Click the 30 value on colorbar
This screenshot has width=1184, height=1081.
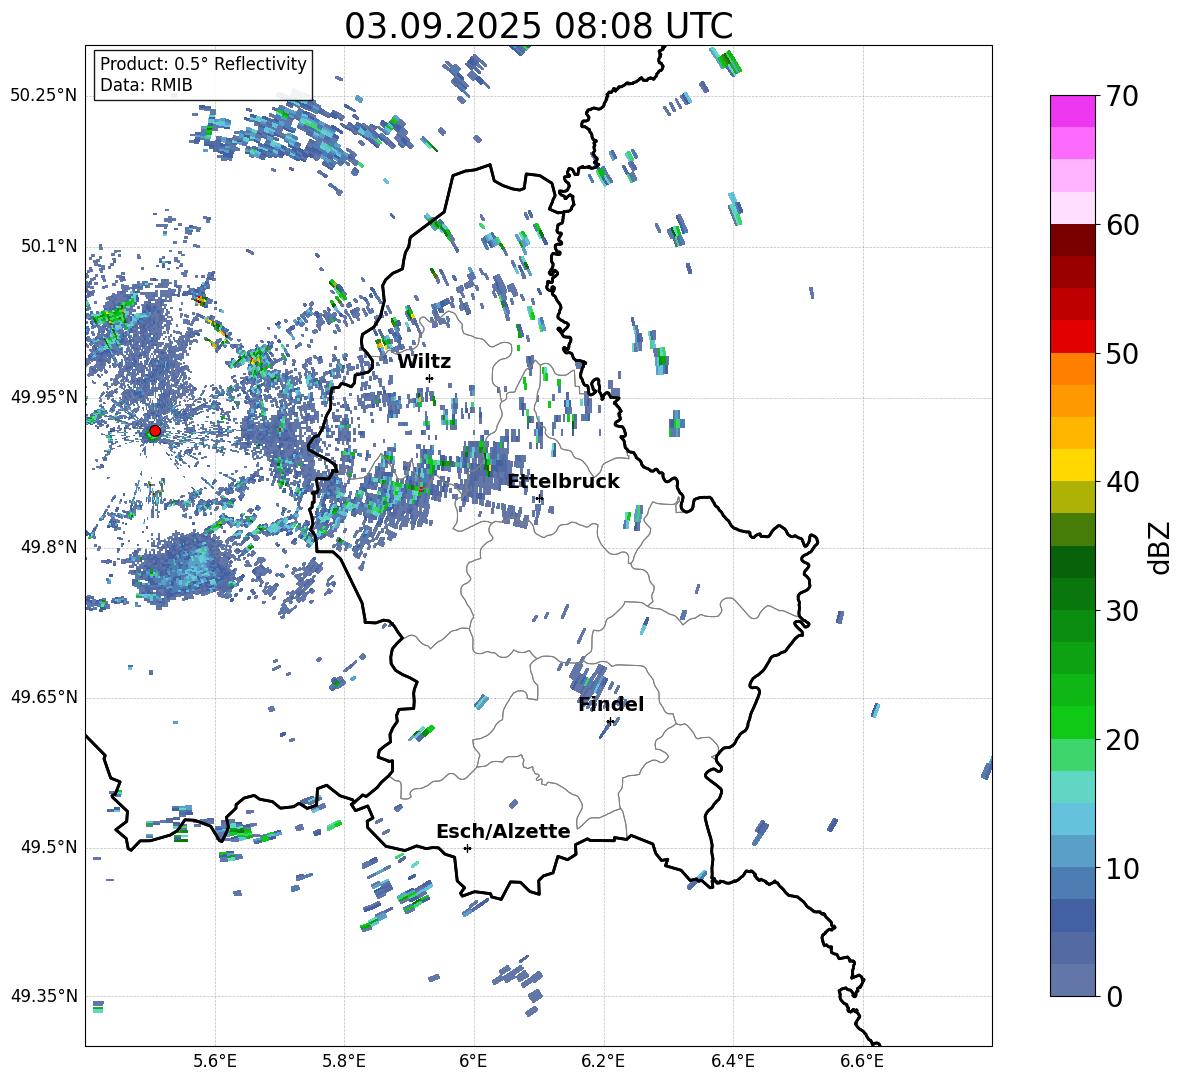point(1122,611)
